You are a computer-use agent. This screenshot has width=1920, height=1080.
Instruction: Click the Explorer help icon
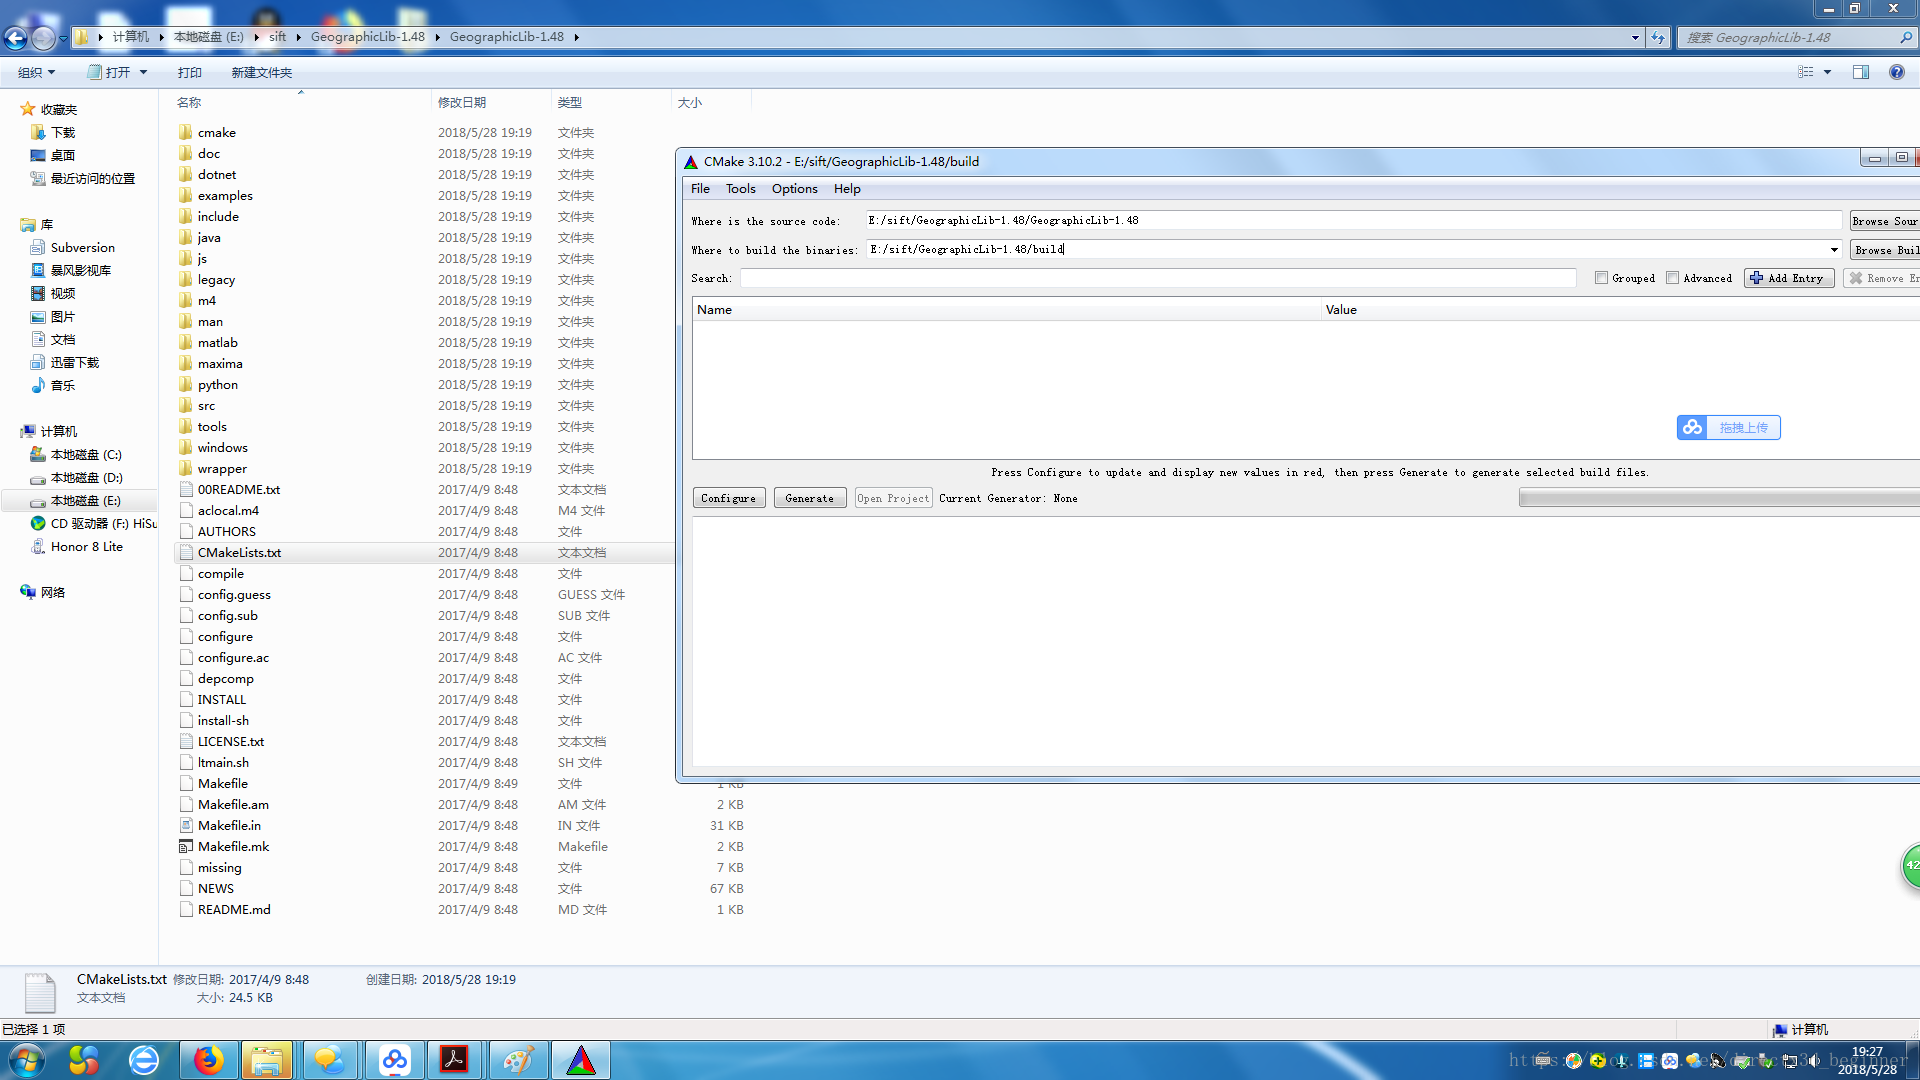click(1896, 72)
